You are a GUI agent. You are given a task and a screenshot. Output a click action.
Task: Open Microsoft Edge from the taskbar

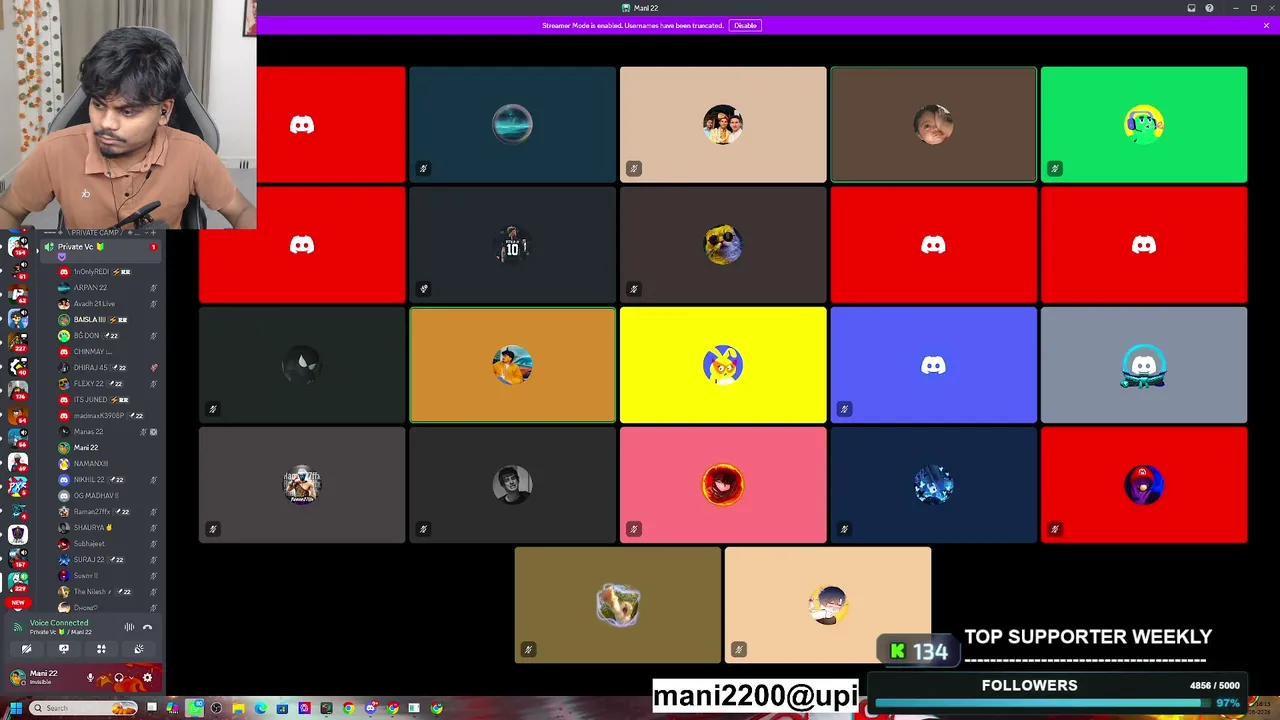point(260,708)
